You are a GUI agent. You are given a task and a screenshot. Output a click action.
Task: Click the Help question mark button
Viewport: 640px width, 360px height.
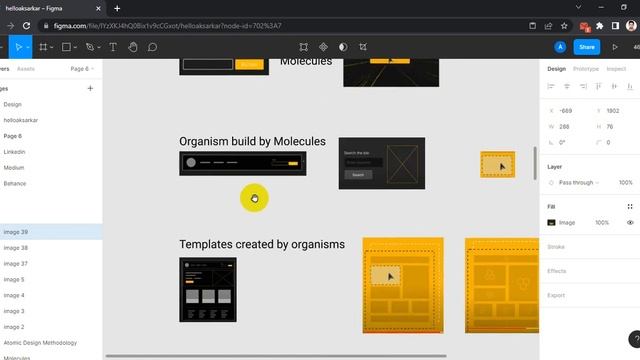[635, 339]
